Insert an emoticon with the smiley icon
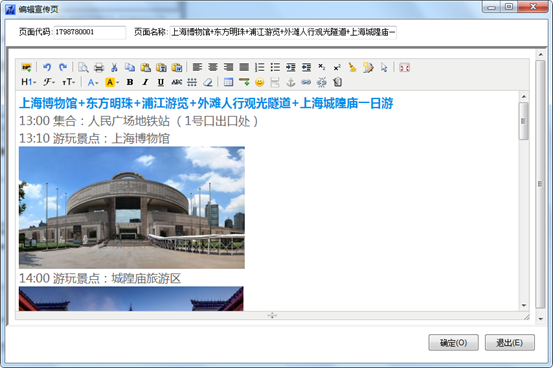 (259, 82)
